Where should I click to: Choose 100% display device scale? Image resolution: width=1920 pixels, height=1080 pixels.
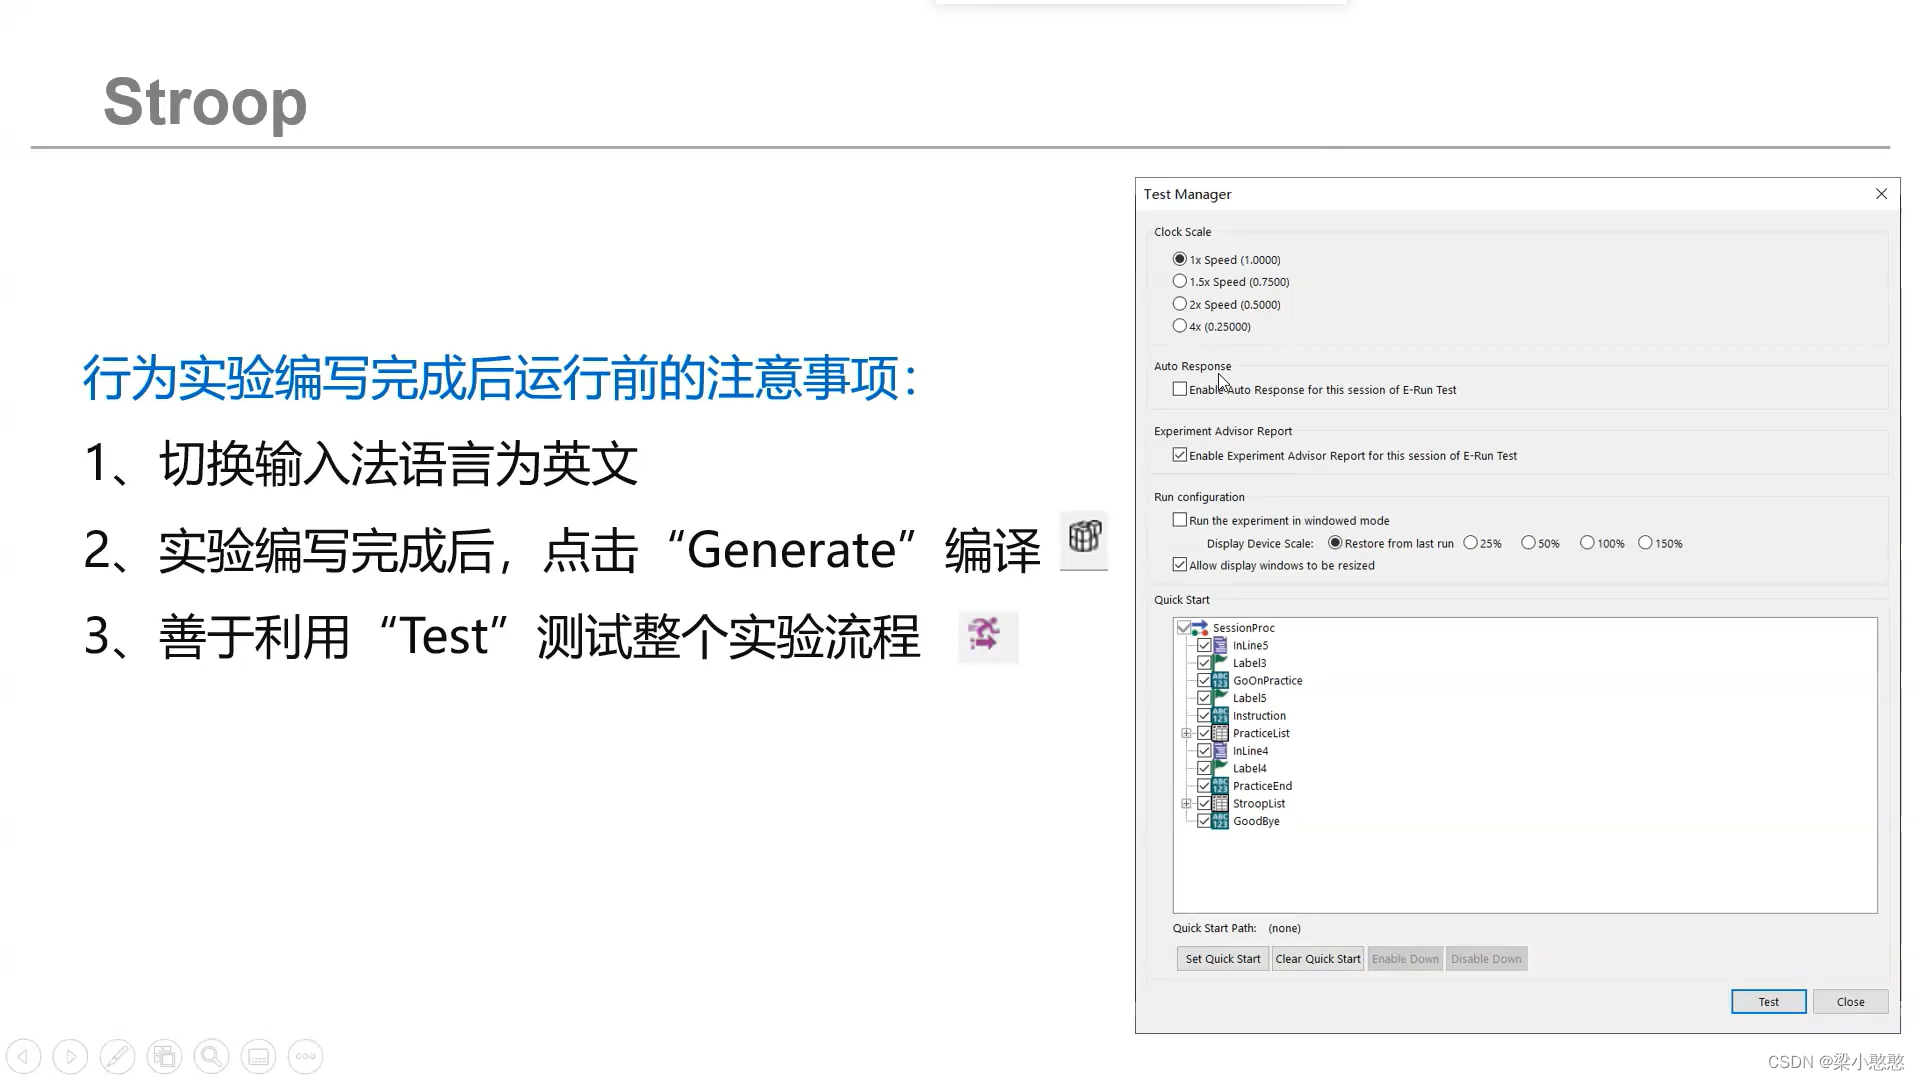coord(1587,543)
